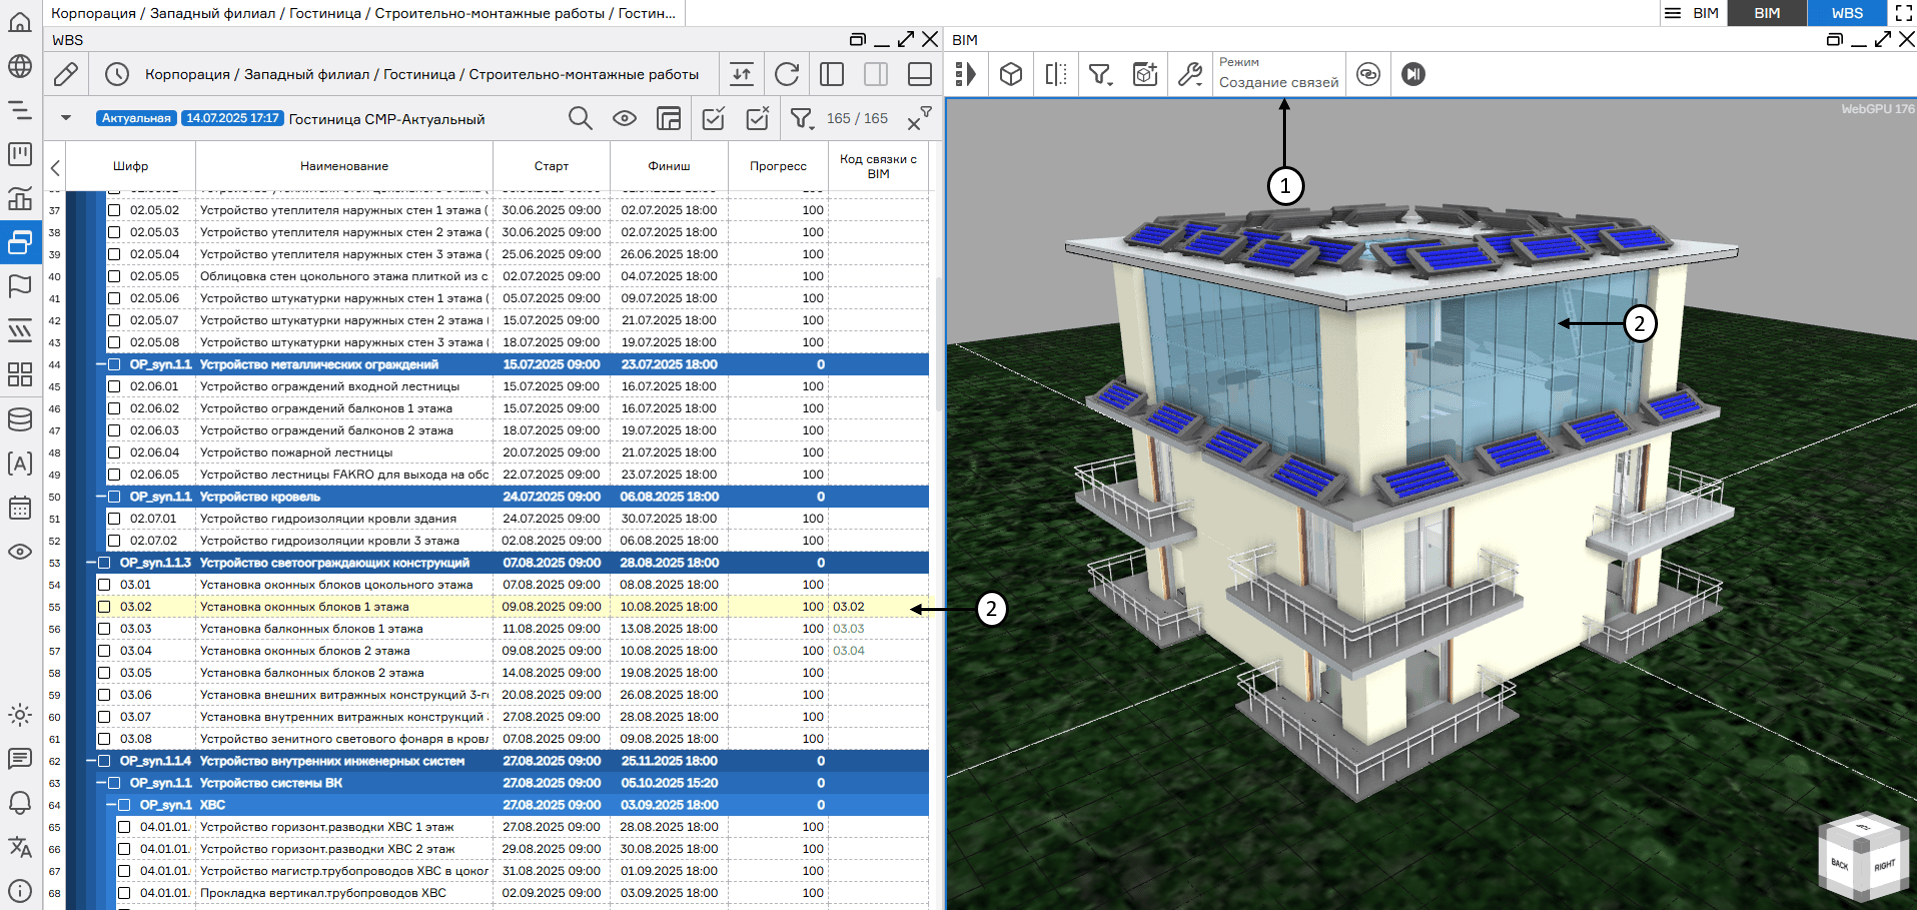Click the 3D cube icon in BIM toolbar
Viewport: 1917px width, 910px height.
(1011, 74)
